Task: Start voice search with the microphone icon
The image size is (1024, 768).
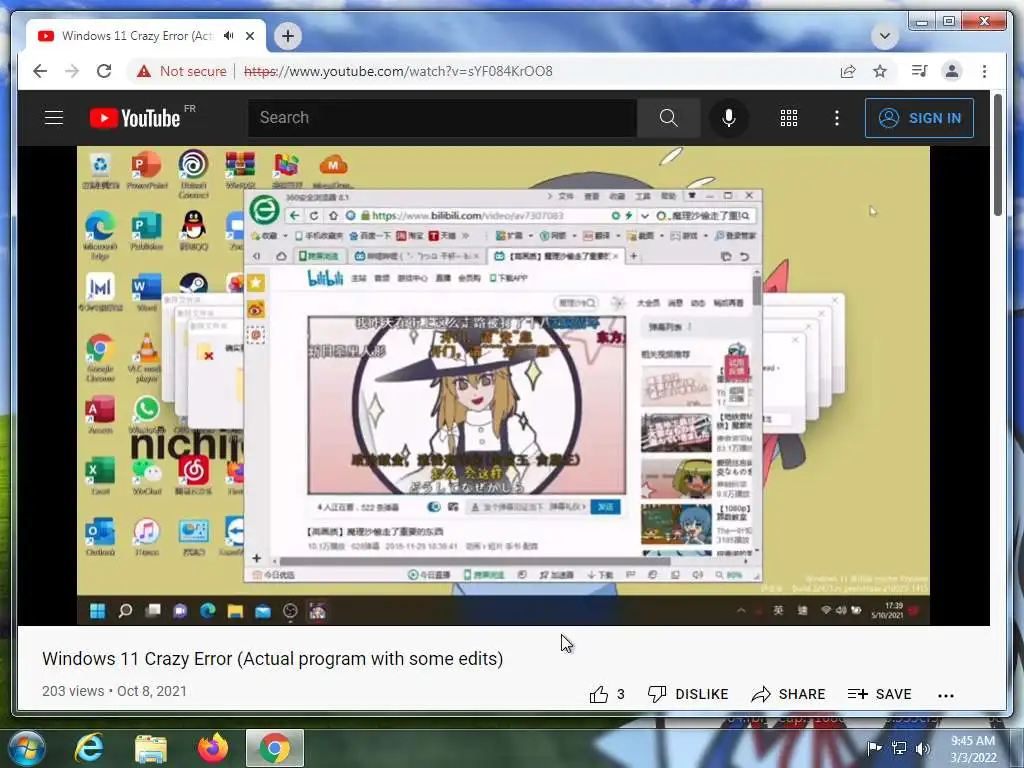Action: [x=729, y=118]
